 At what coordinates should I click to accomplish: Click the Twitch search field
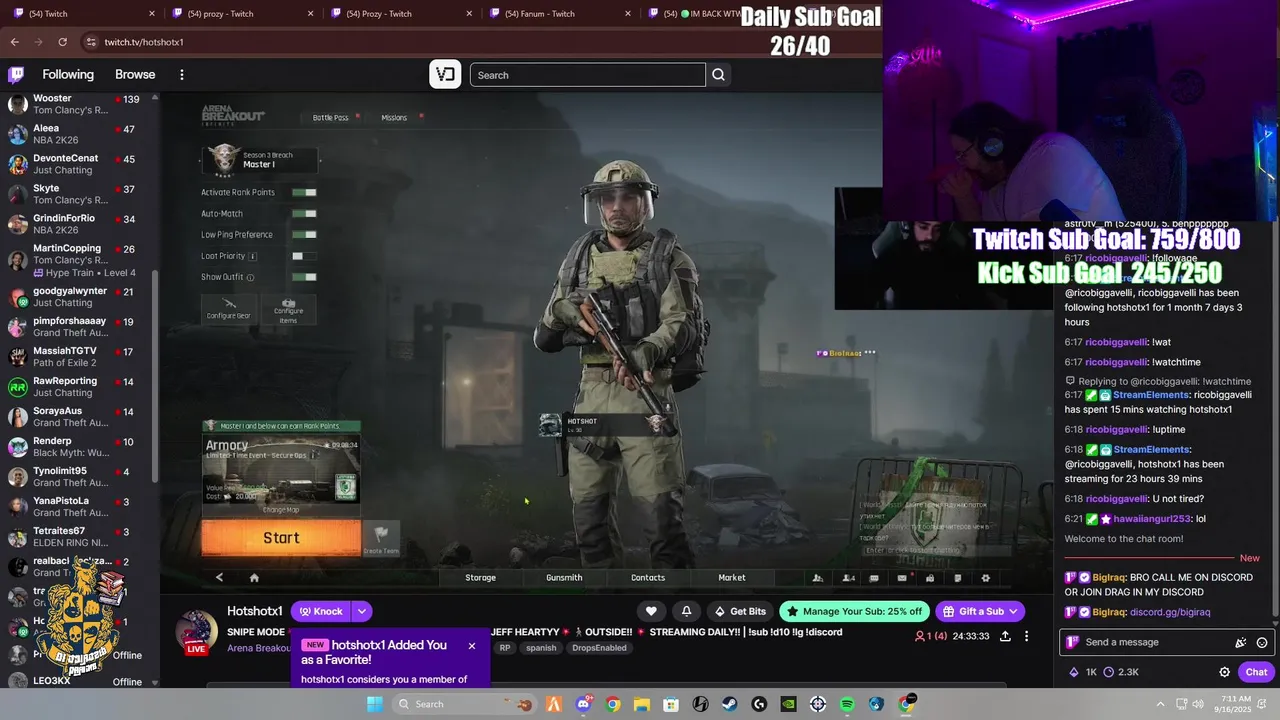click(x=587, y=75)
